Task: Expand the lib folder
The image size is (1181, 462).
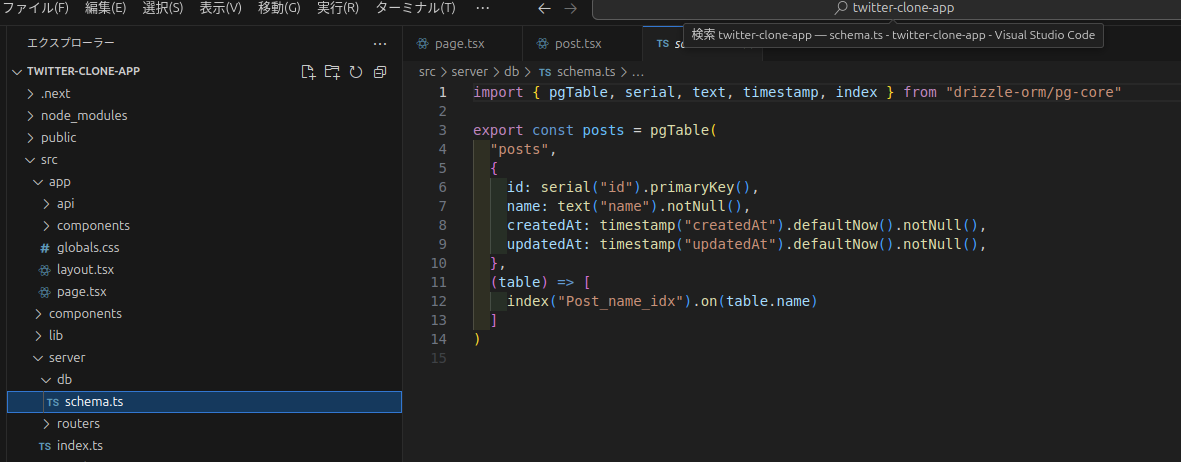Action: tap(205, 336)
